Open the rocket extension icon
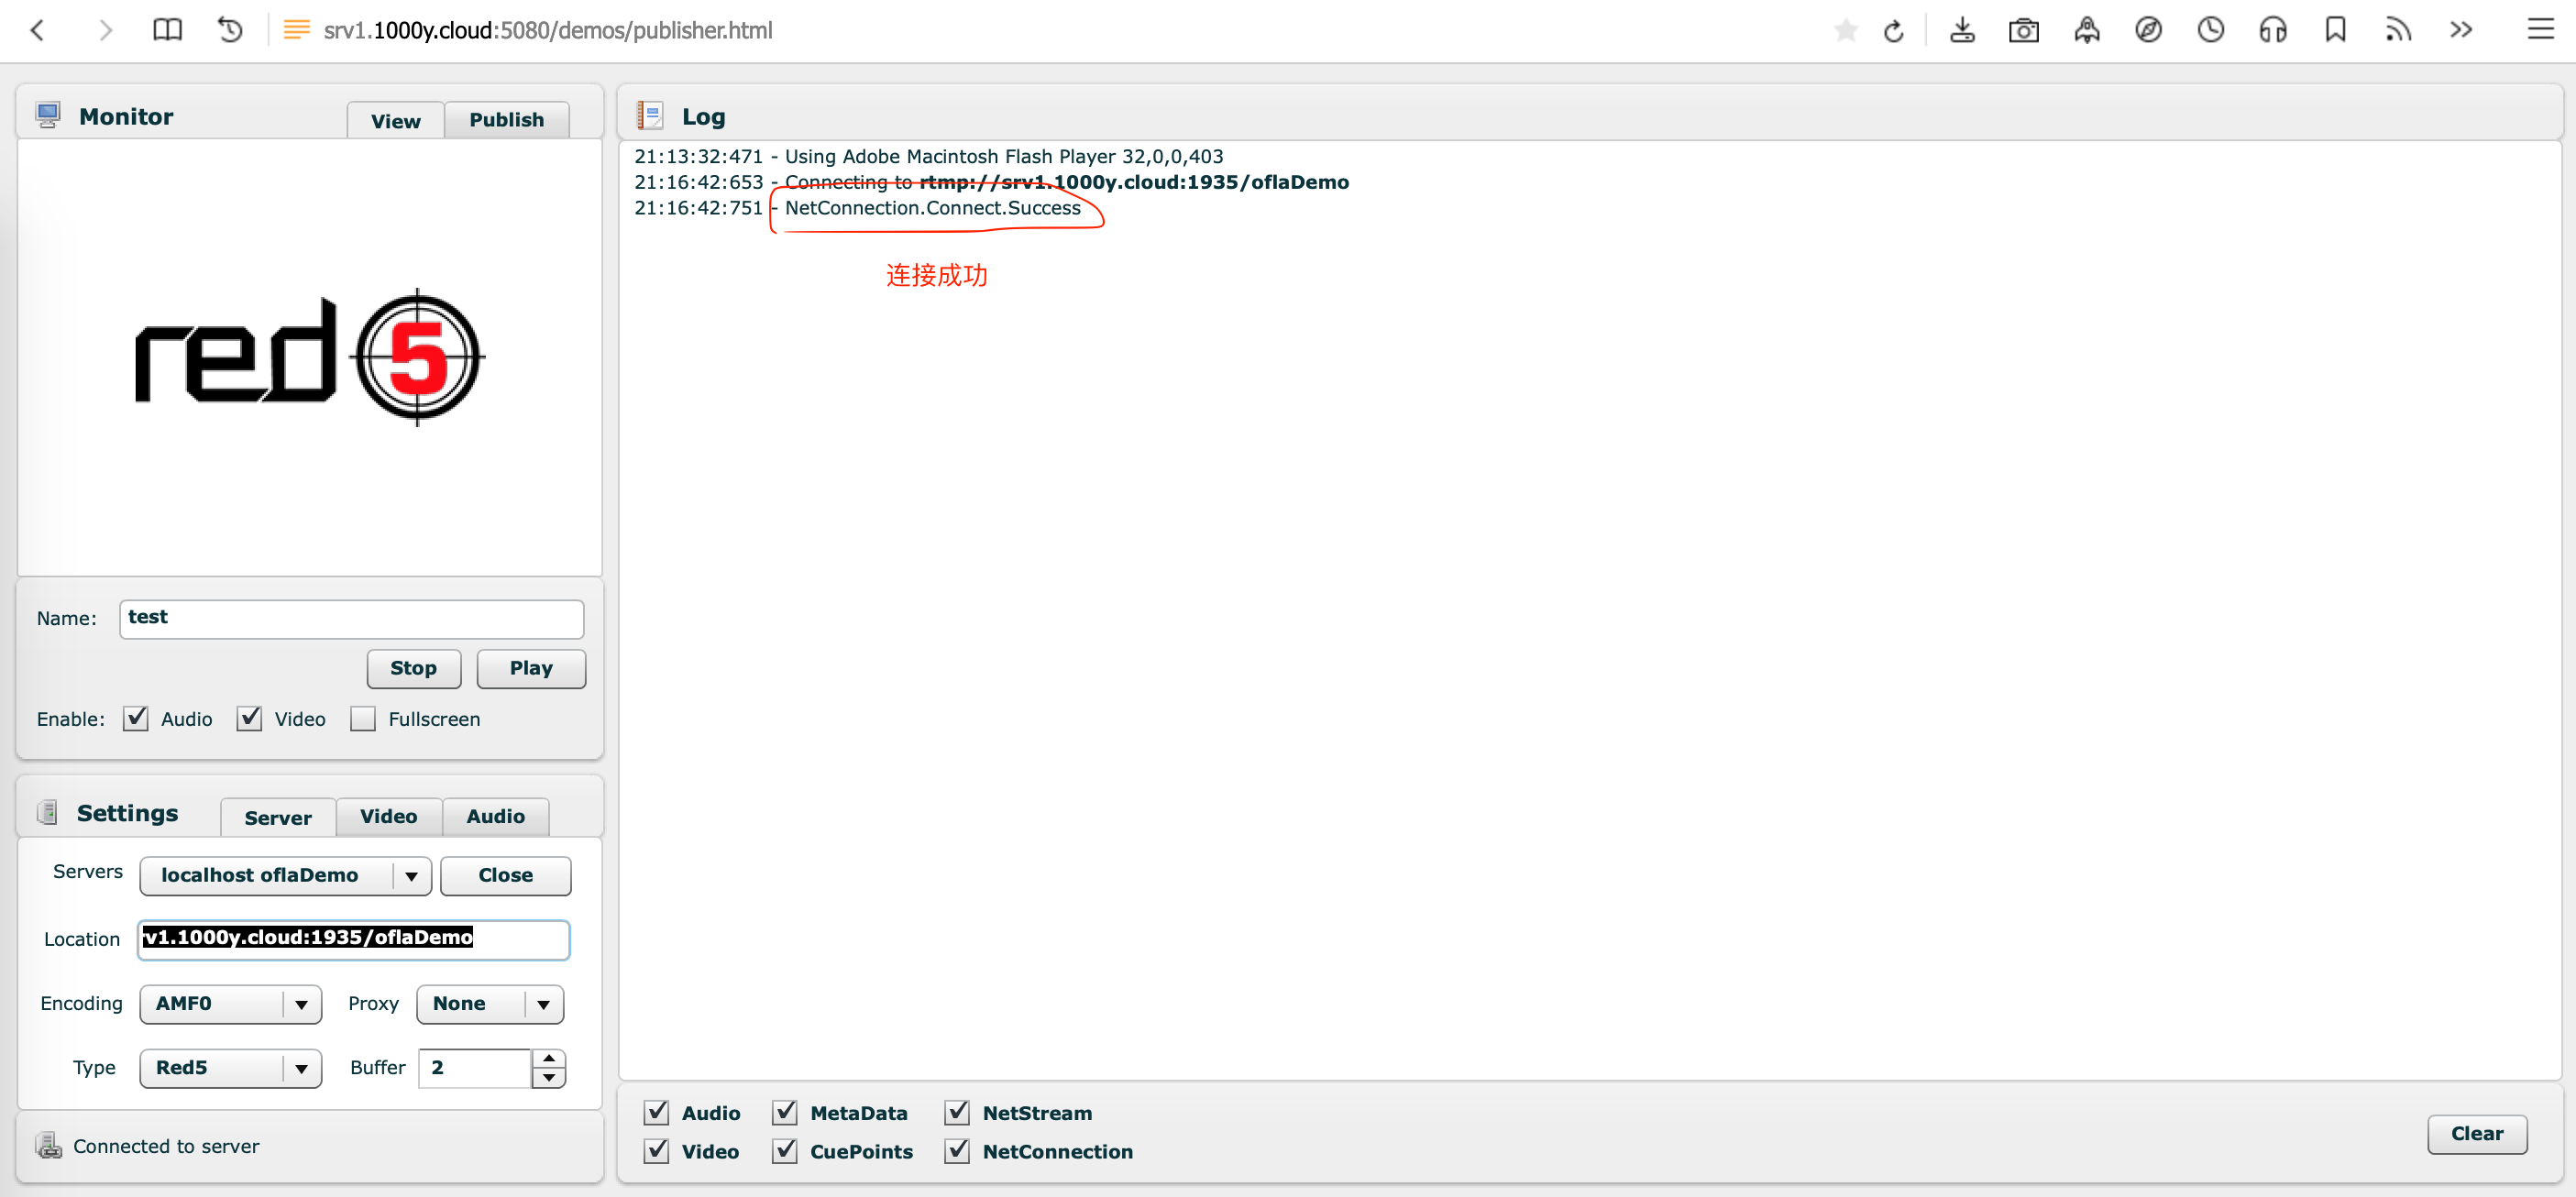This screenshot has height=1197, width=2576. pos(2086,30)
